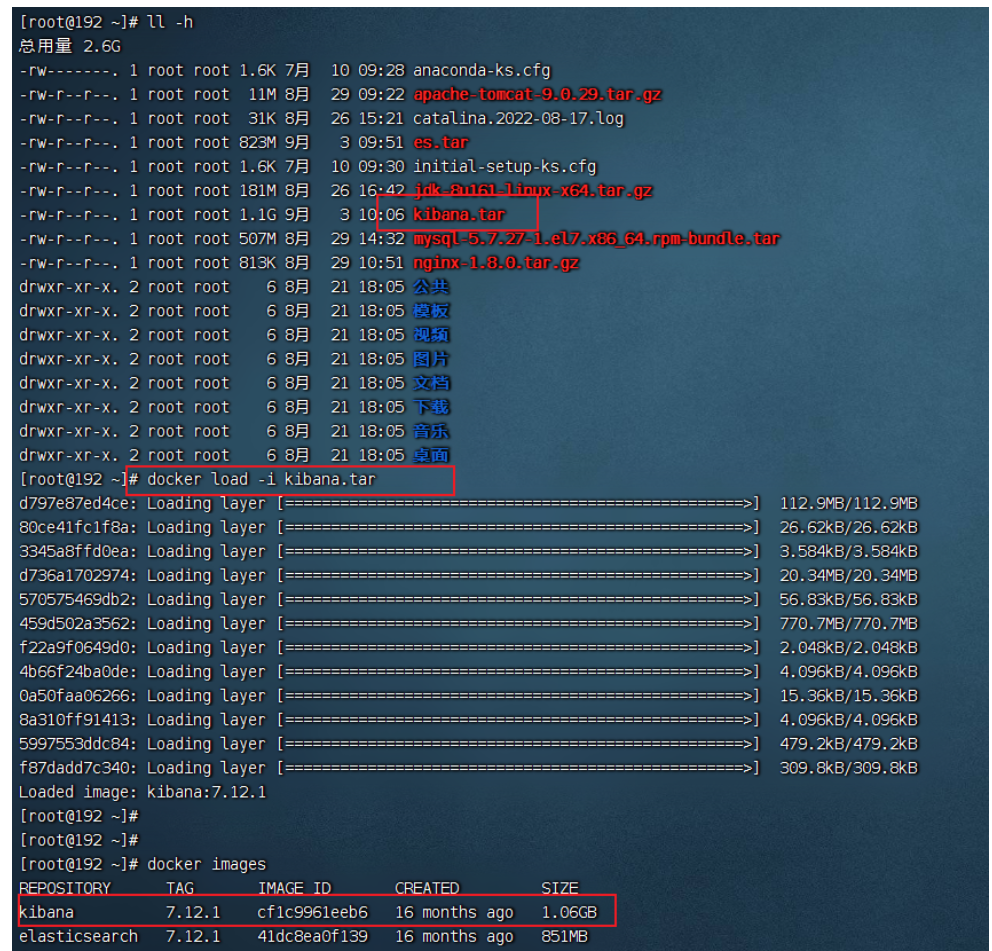
Task: Click the 文档 directory name
Action: pyautogui.click(x=431, y=383)
